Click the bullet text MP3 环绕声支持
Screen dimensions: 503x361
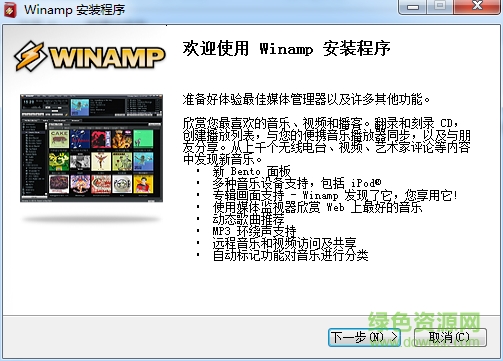(x=254, y=231)
